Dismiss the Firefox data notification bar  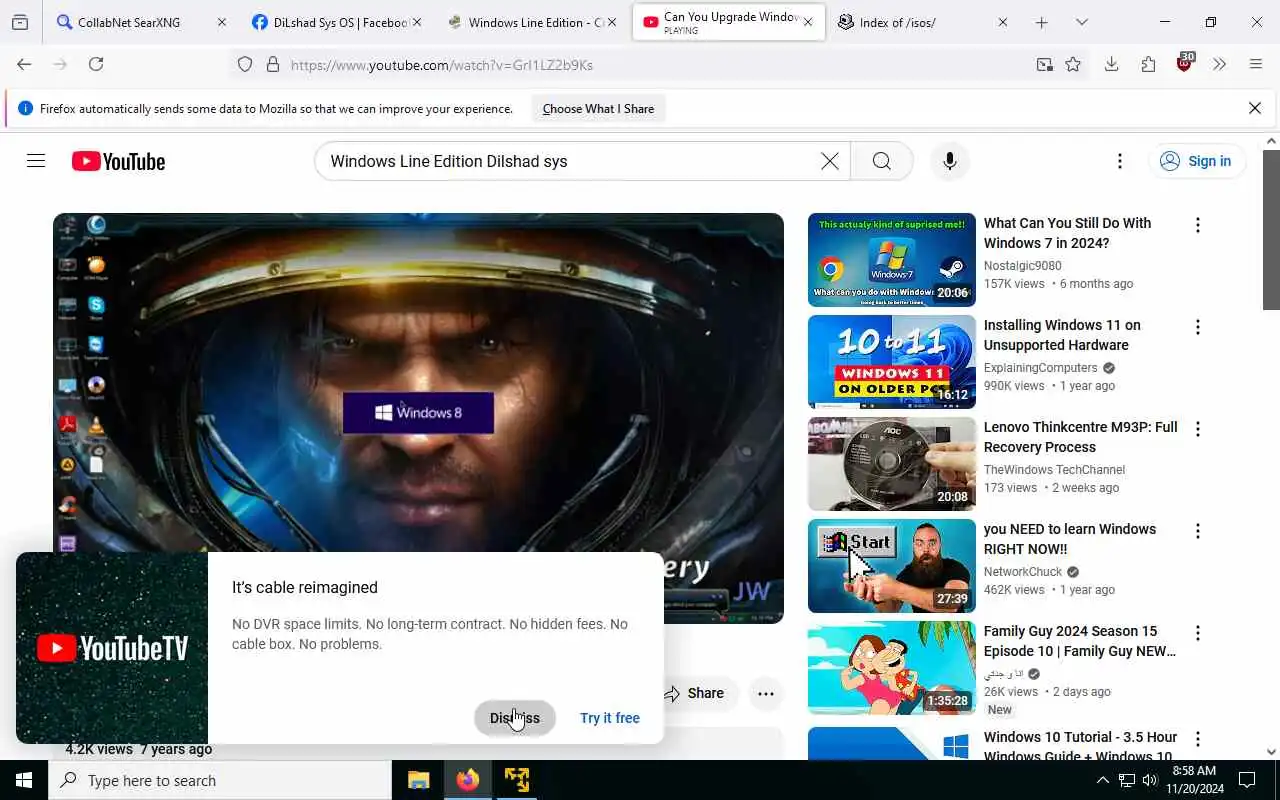tap(1255, 108)
